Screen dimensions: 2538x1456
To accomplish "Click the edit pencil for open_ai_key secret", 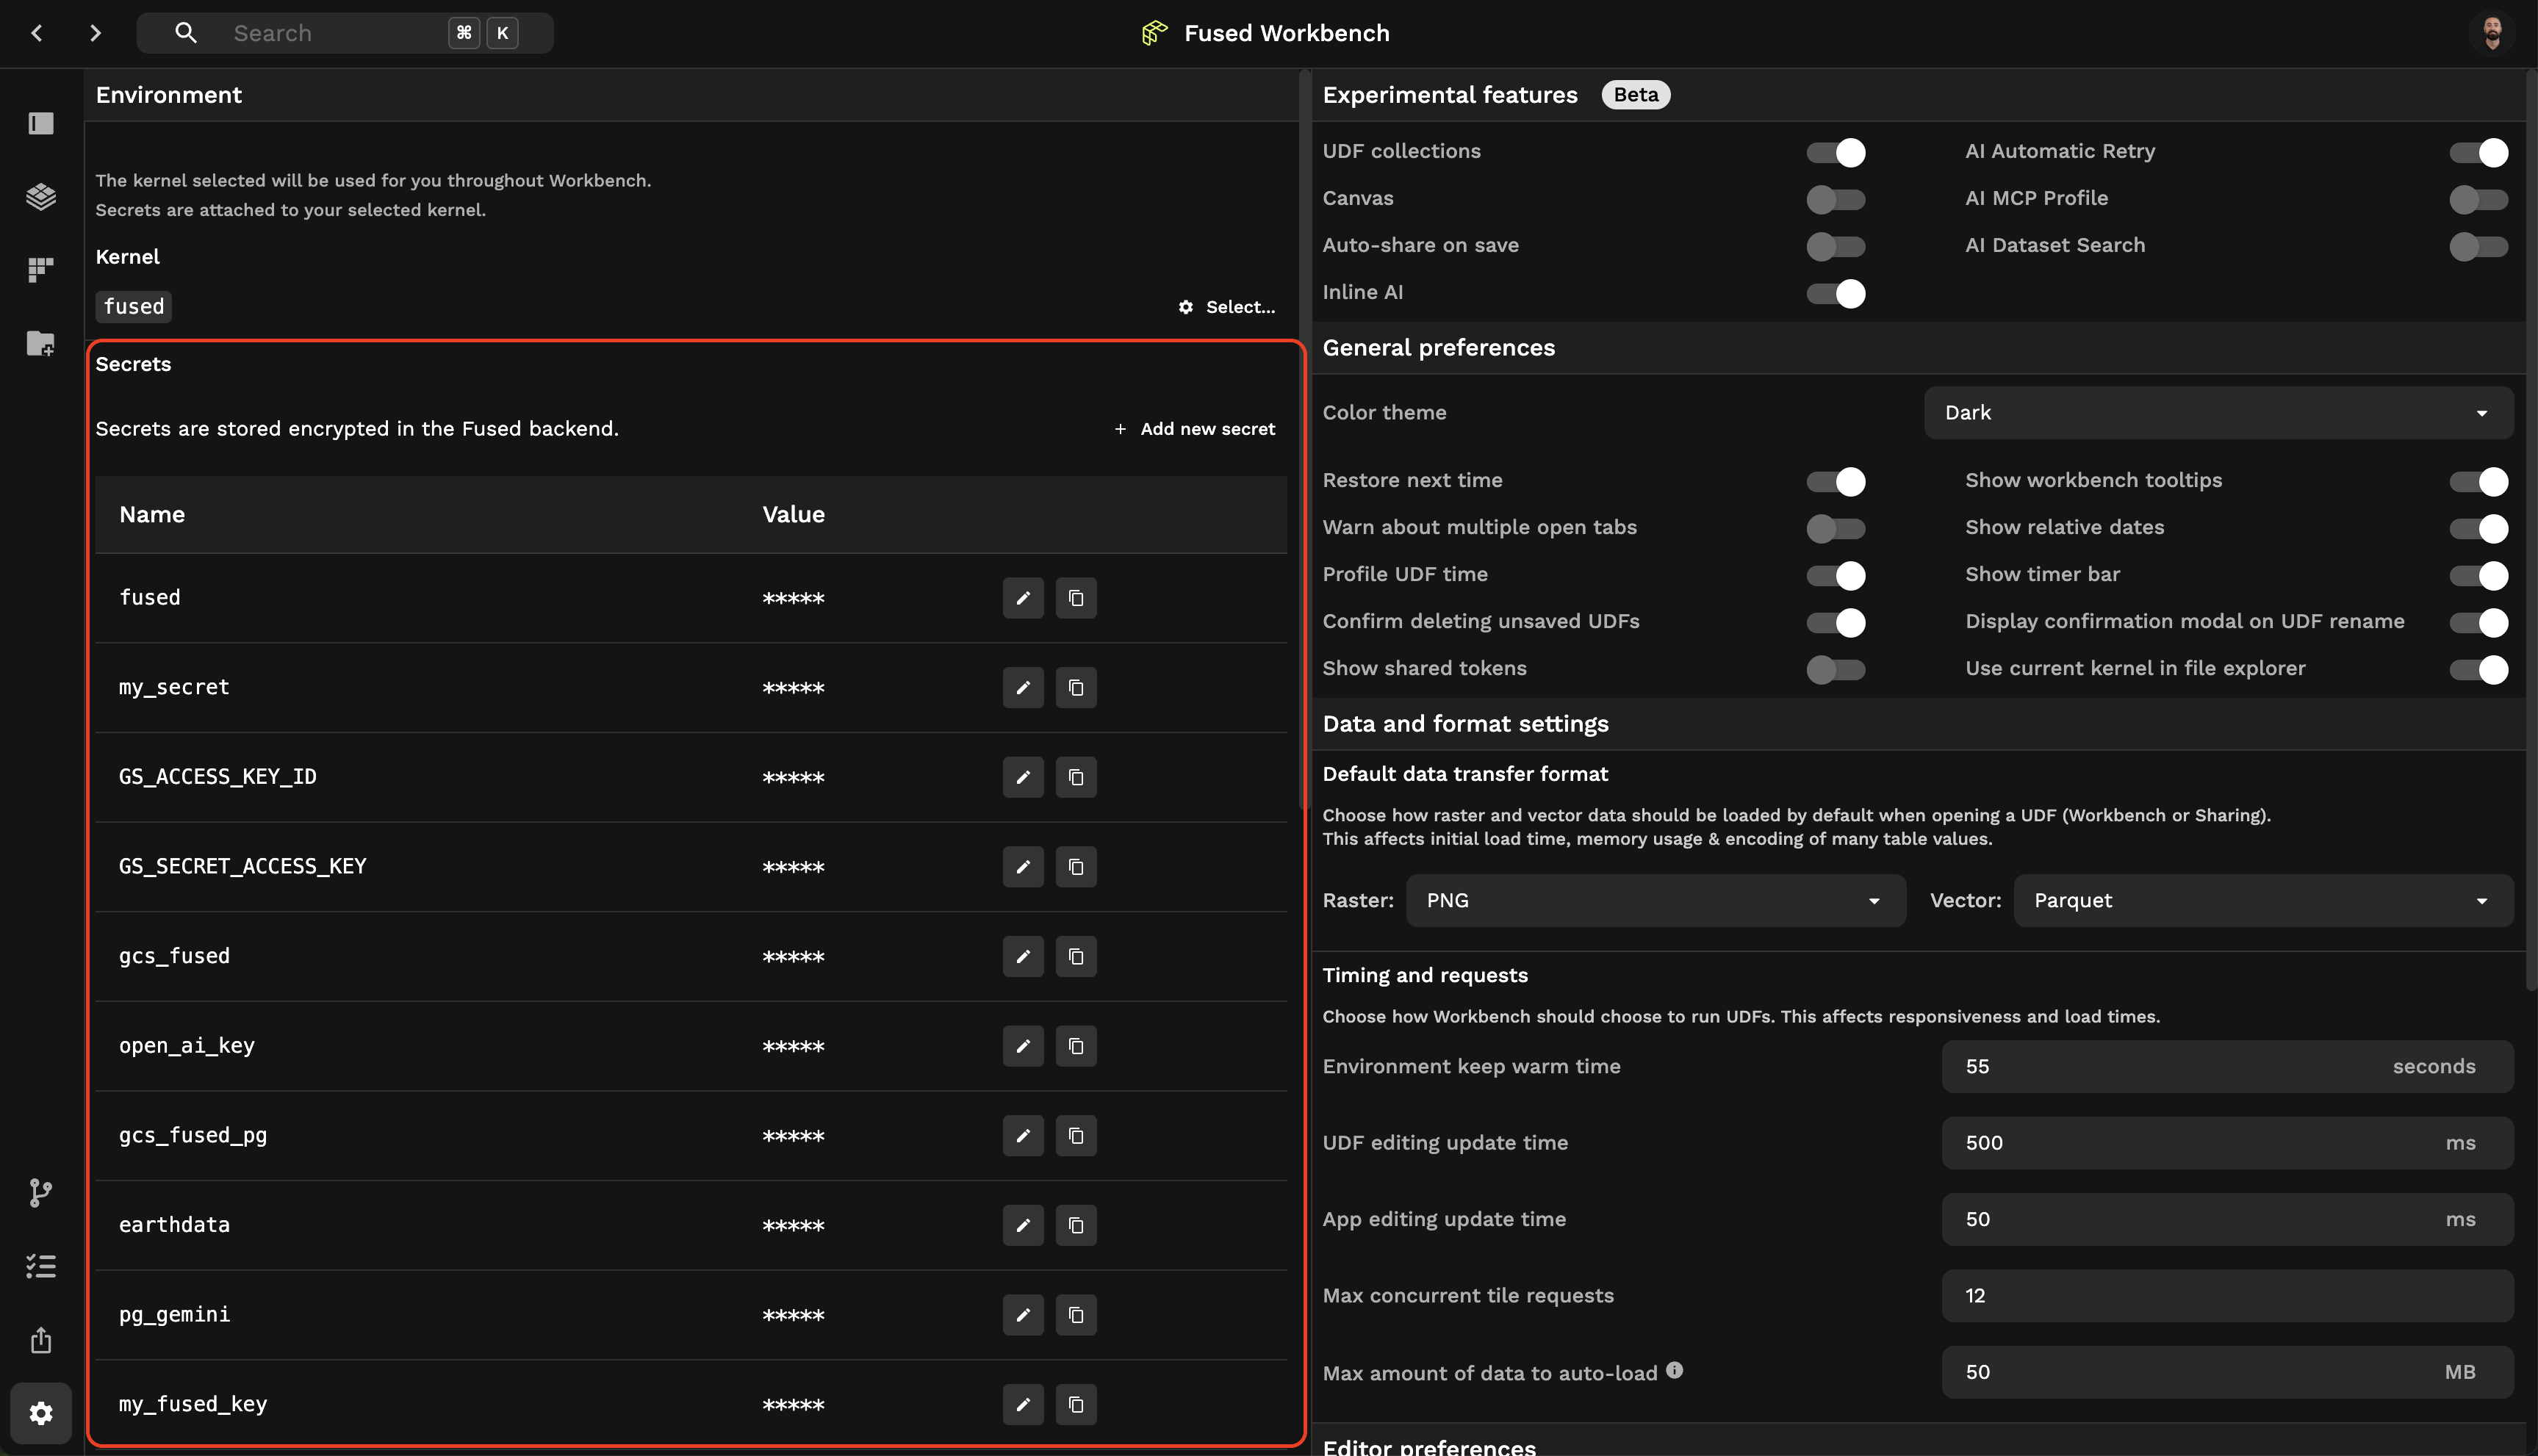I will [x=1022, y=1046].
